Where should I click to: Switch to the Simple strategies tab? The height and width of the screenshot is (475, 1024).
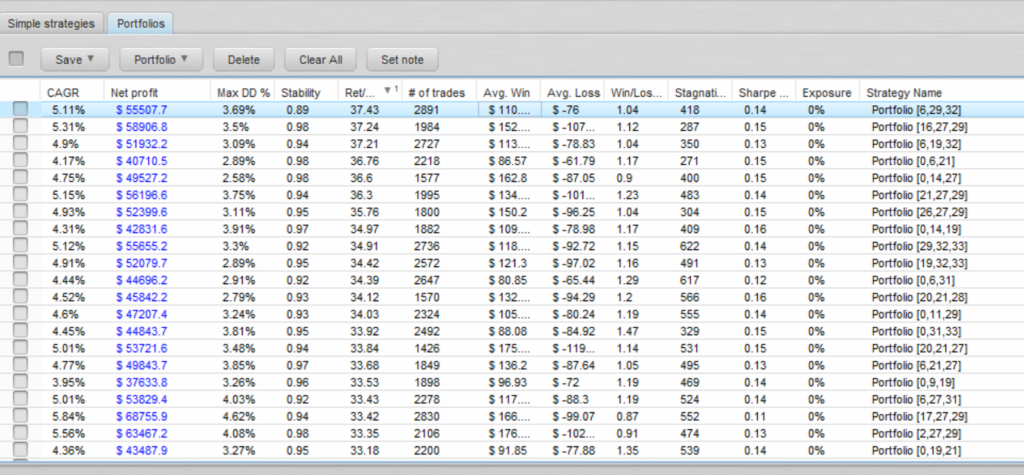pos(51,22)
